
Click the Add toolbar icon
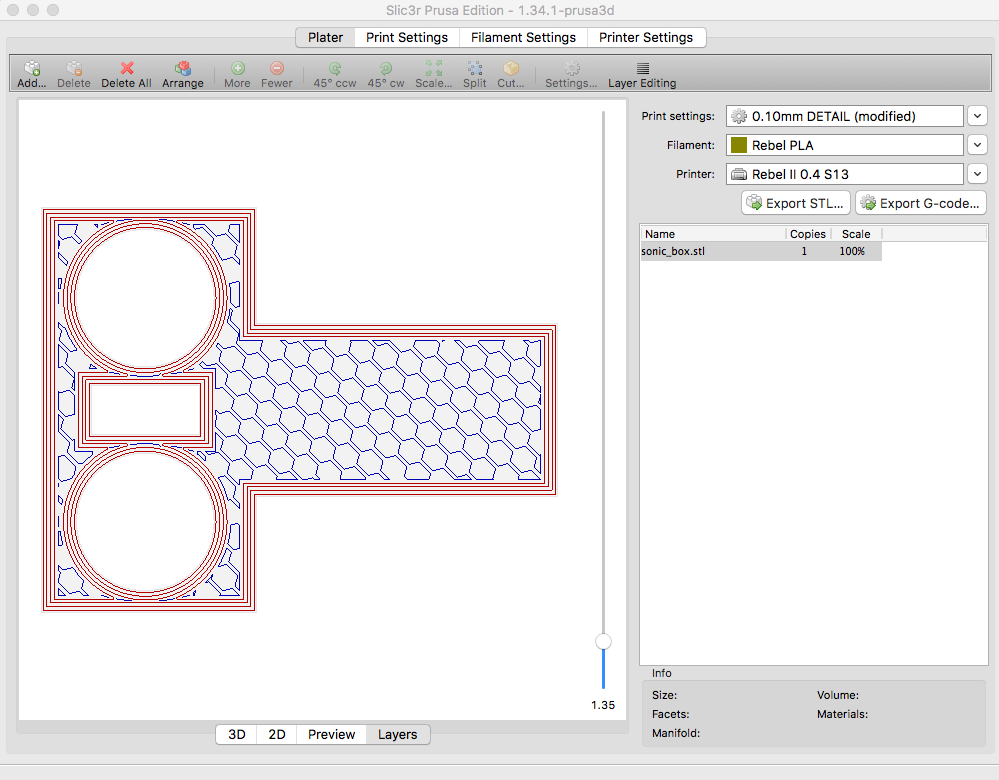coord(32,69)
